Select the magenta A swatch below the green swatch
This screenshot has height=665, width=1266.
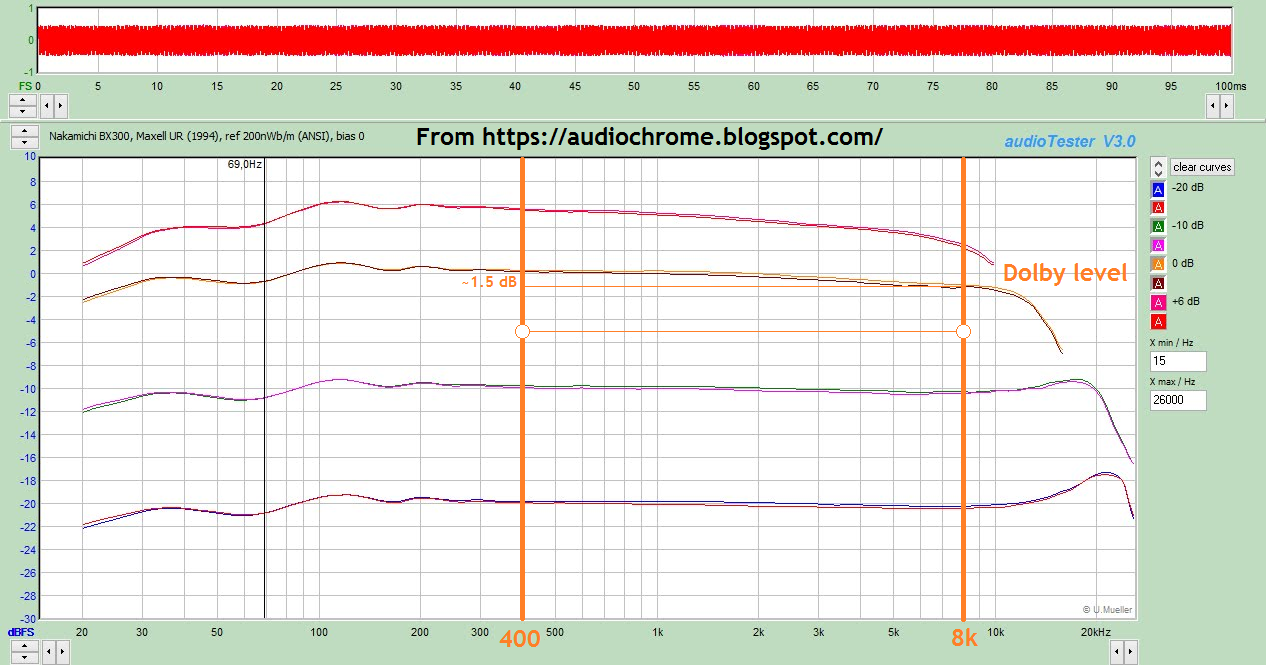coord(1158,245)
